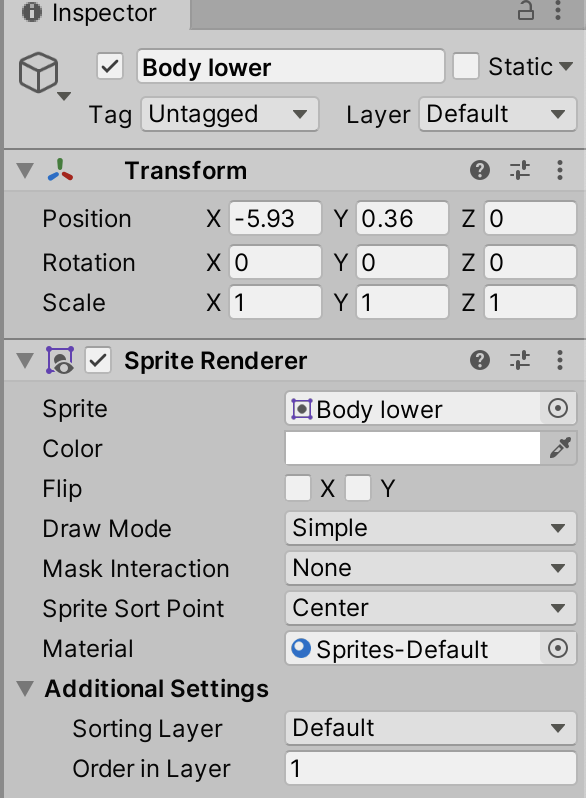Click the Rotation label
Image resolution: width=586 pixels, height=798 pixels.
pos(89,263)
